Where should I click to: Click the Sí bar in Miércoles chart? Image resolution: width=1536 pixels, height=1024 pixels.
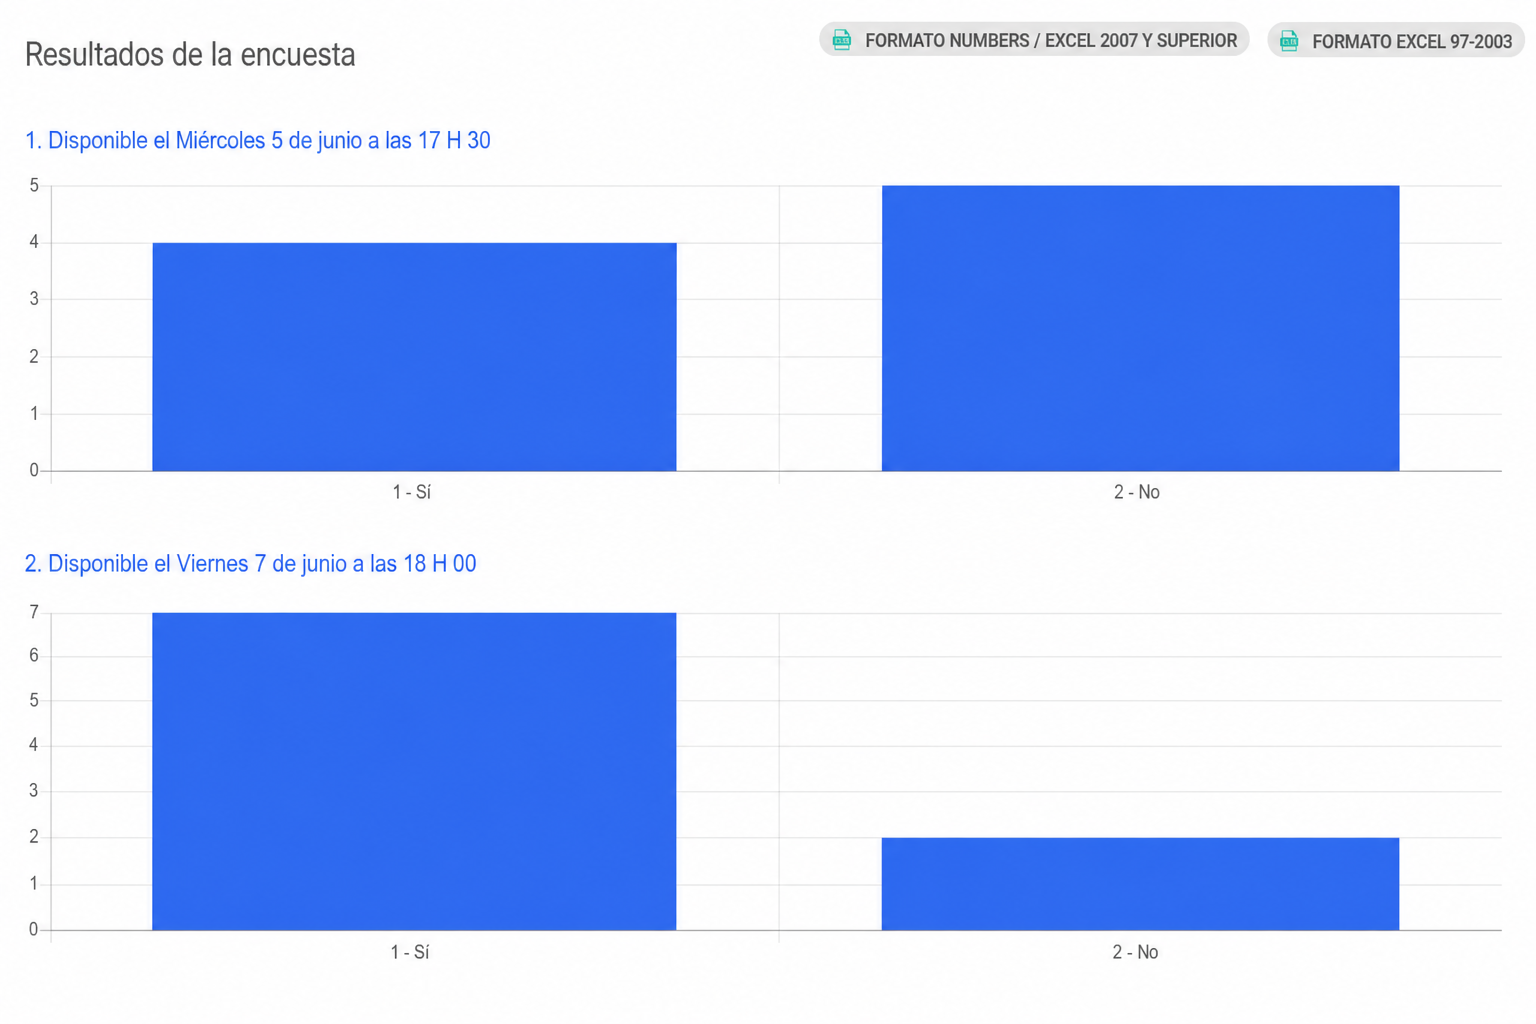coord(414,356)
